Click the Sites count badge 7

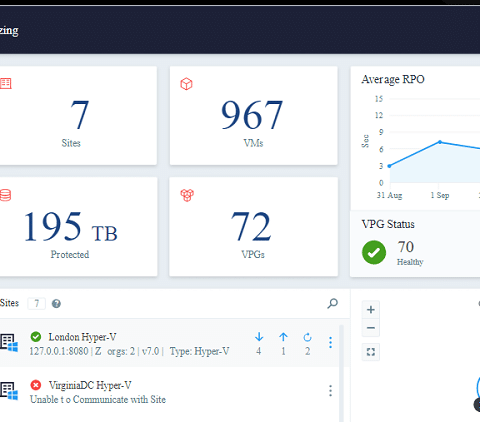(37, 304)
